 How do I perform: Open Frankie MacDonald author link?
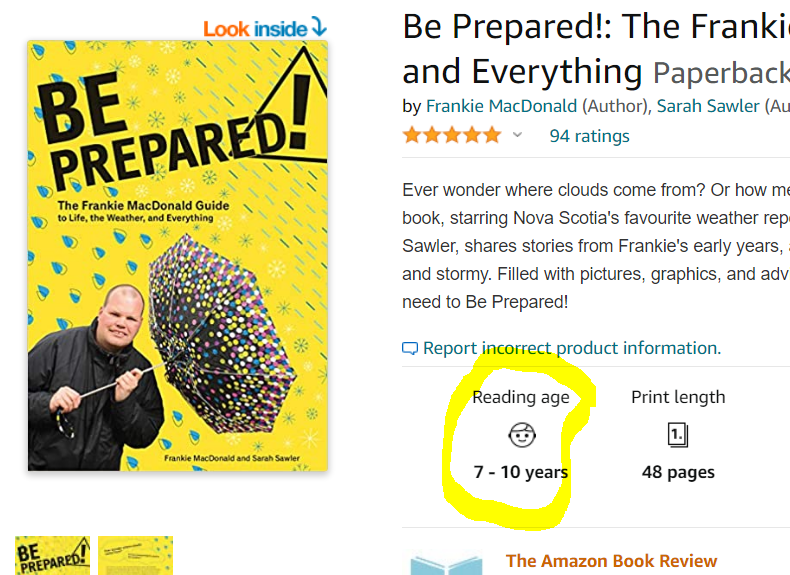501,106
